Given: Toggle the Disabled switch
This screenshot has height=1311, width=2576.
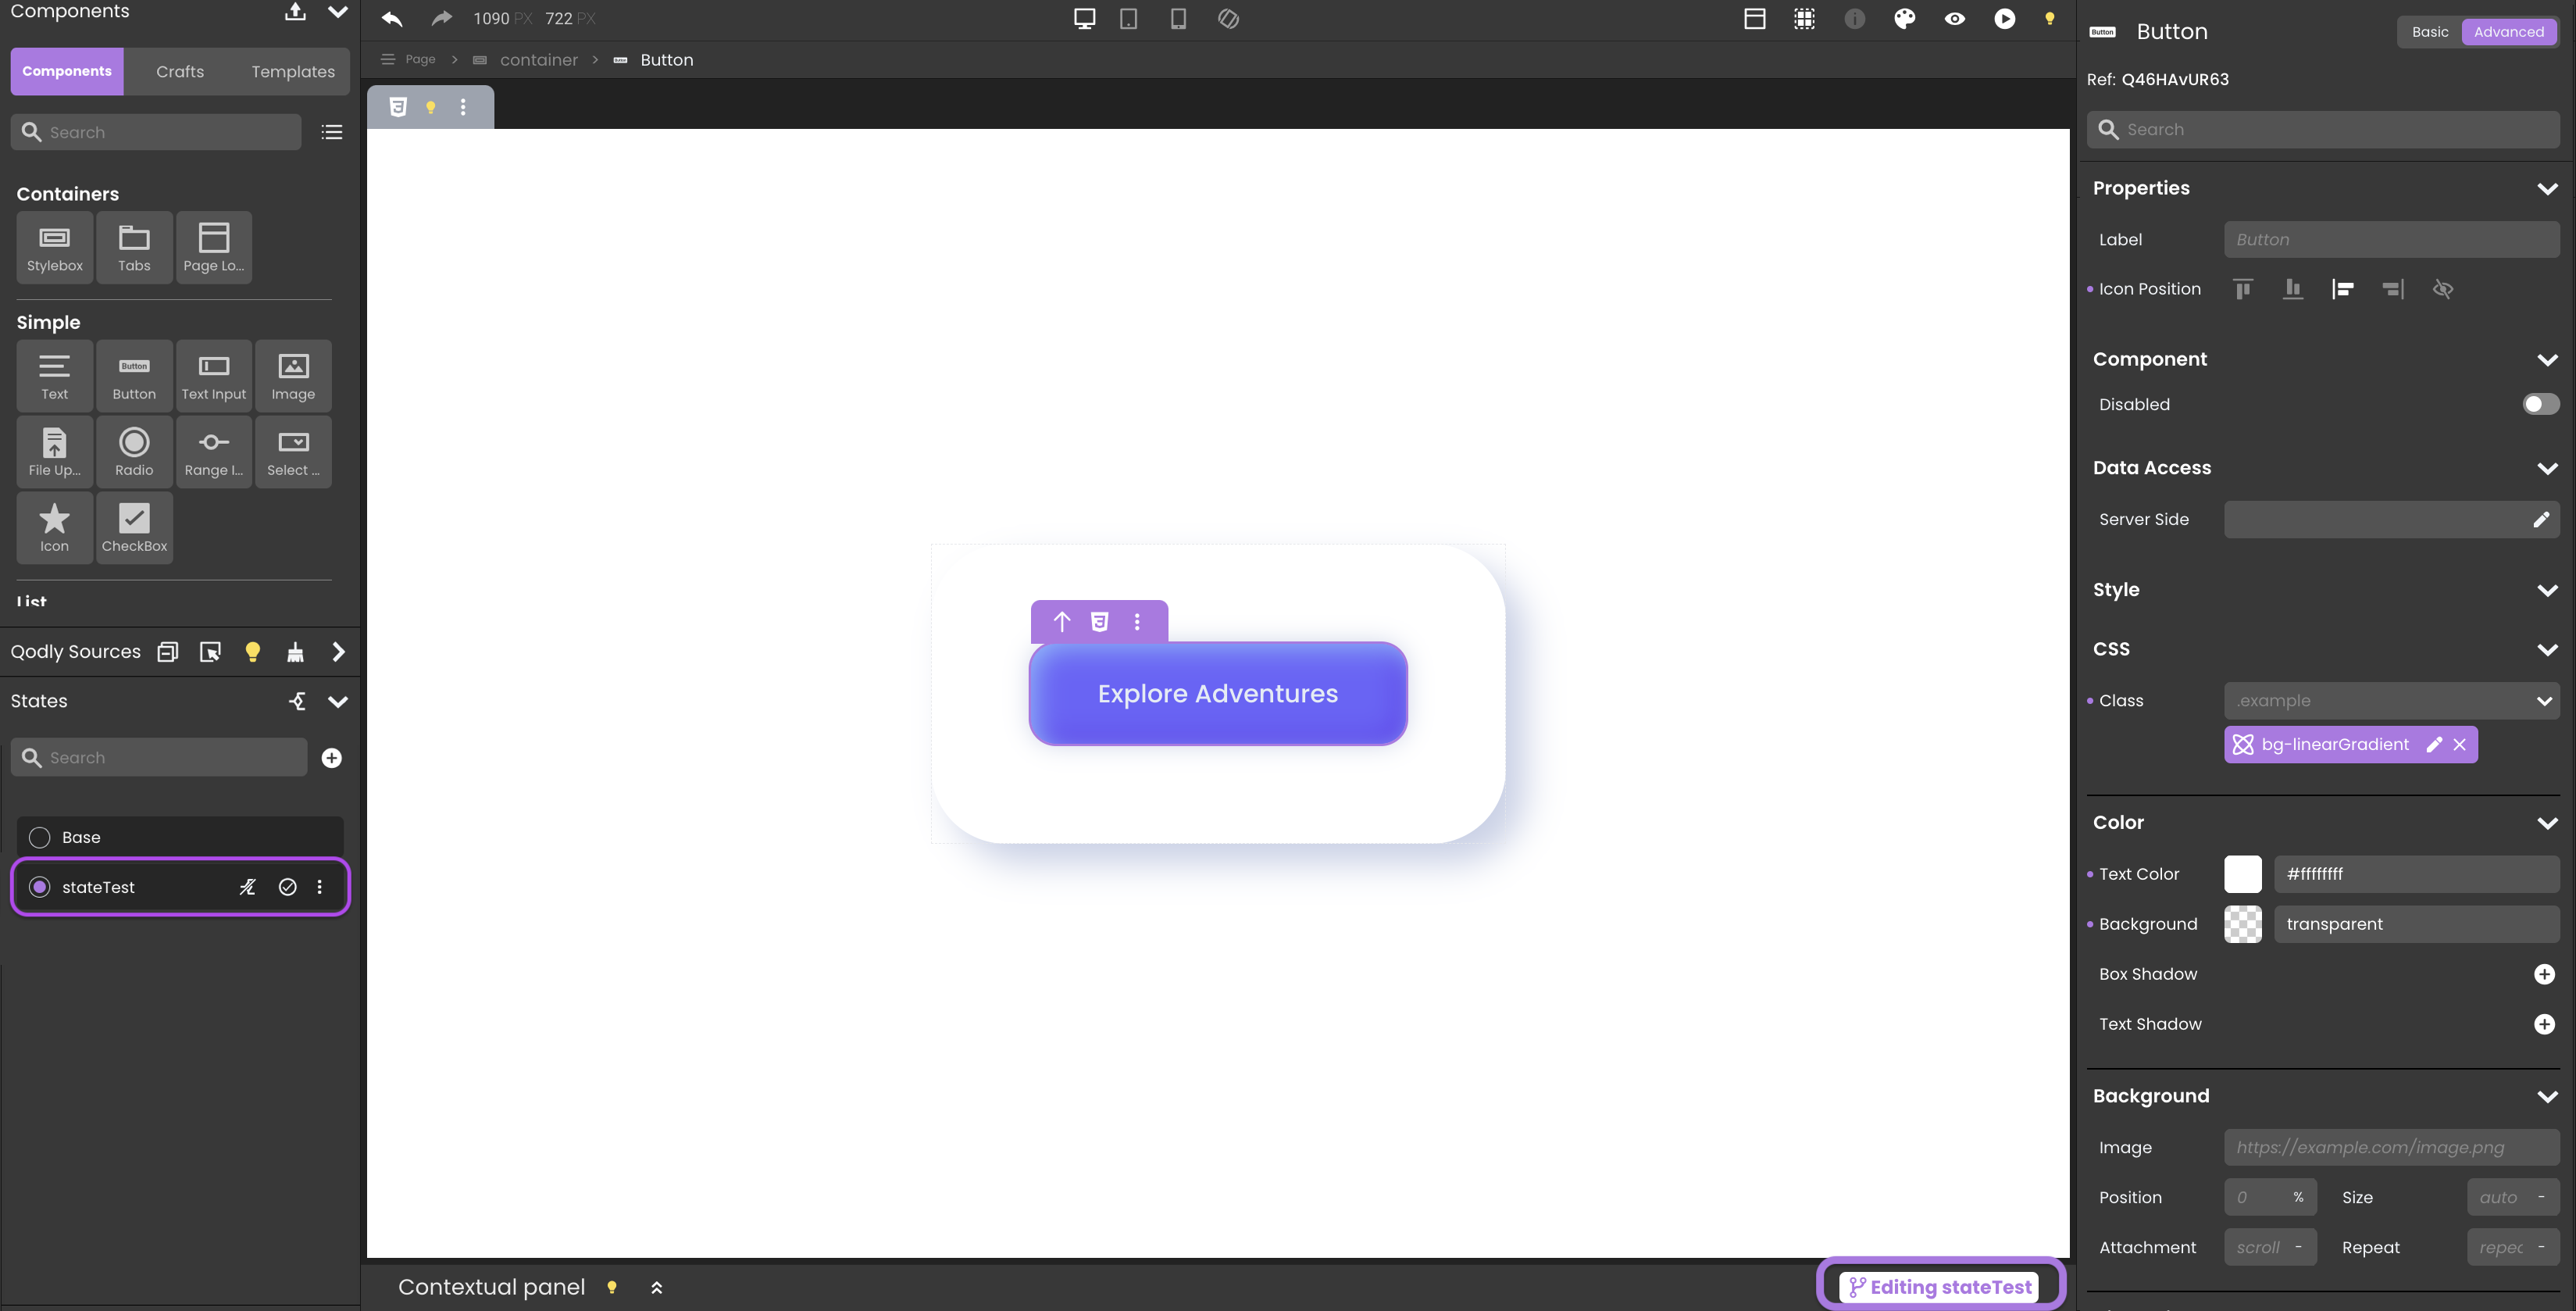Looking at the screenshot, I should [2540, 404].
